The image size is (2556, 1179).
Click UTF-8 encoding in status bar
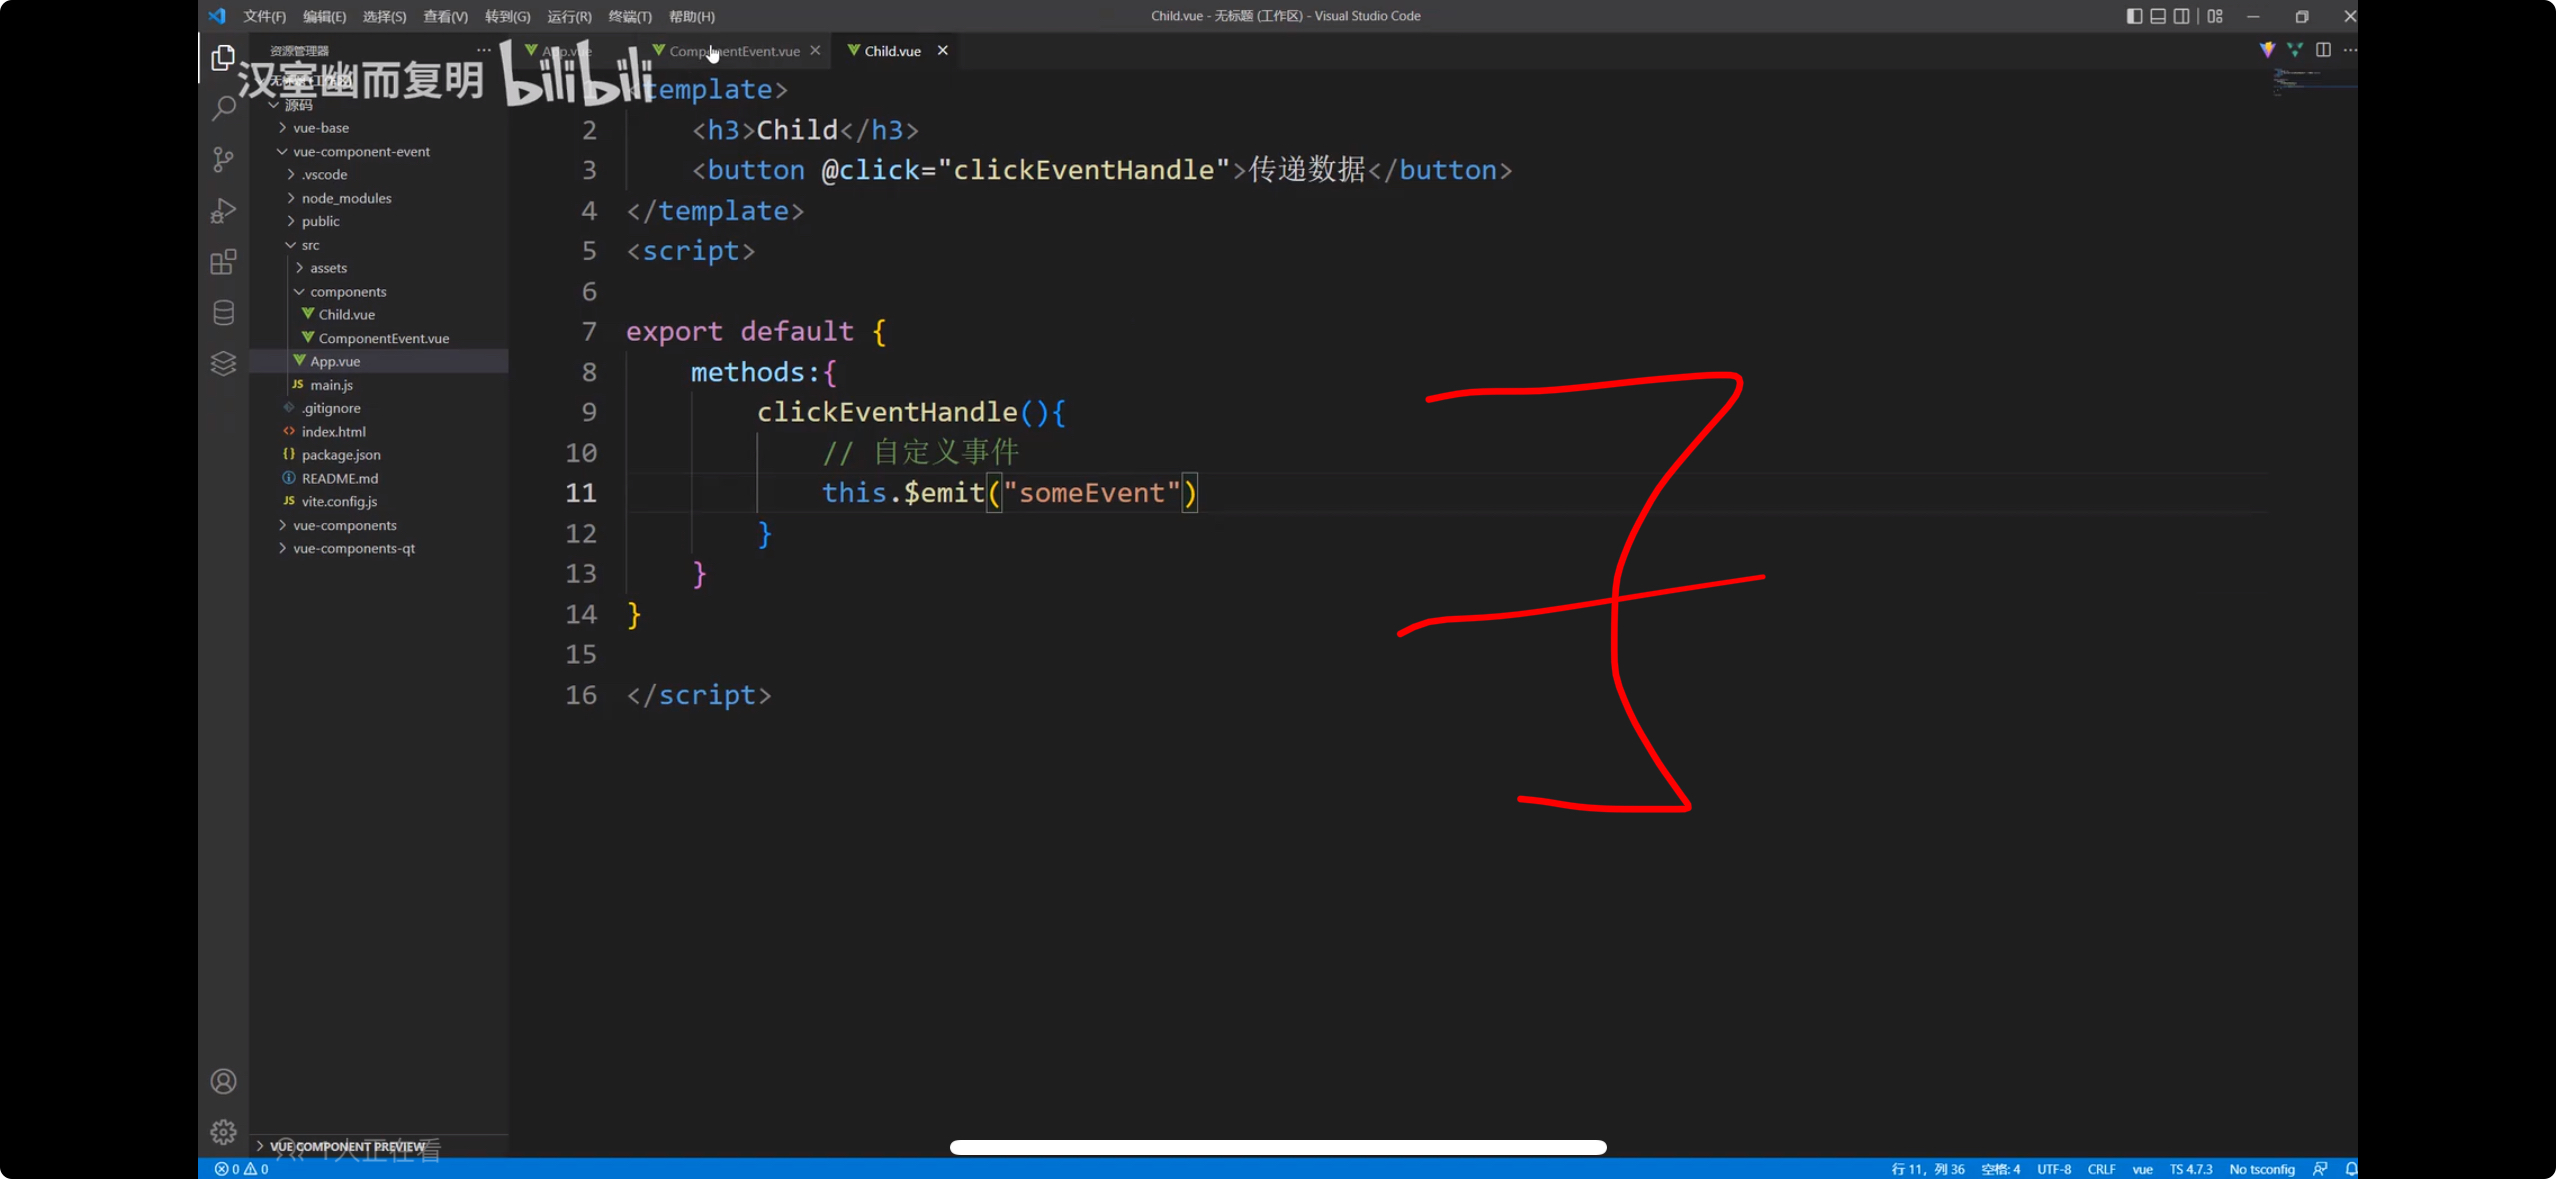coord(2054,1169)
